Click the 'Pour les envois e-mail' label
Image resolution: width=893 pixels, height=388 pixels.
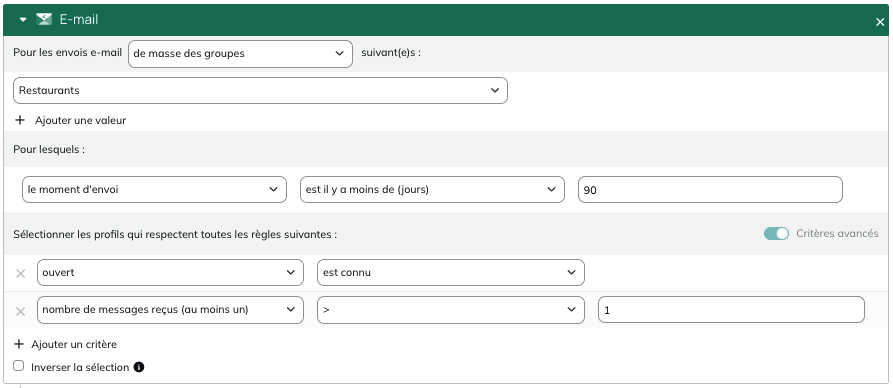(x=68, y=53)
